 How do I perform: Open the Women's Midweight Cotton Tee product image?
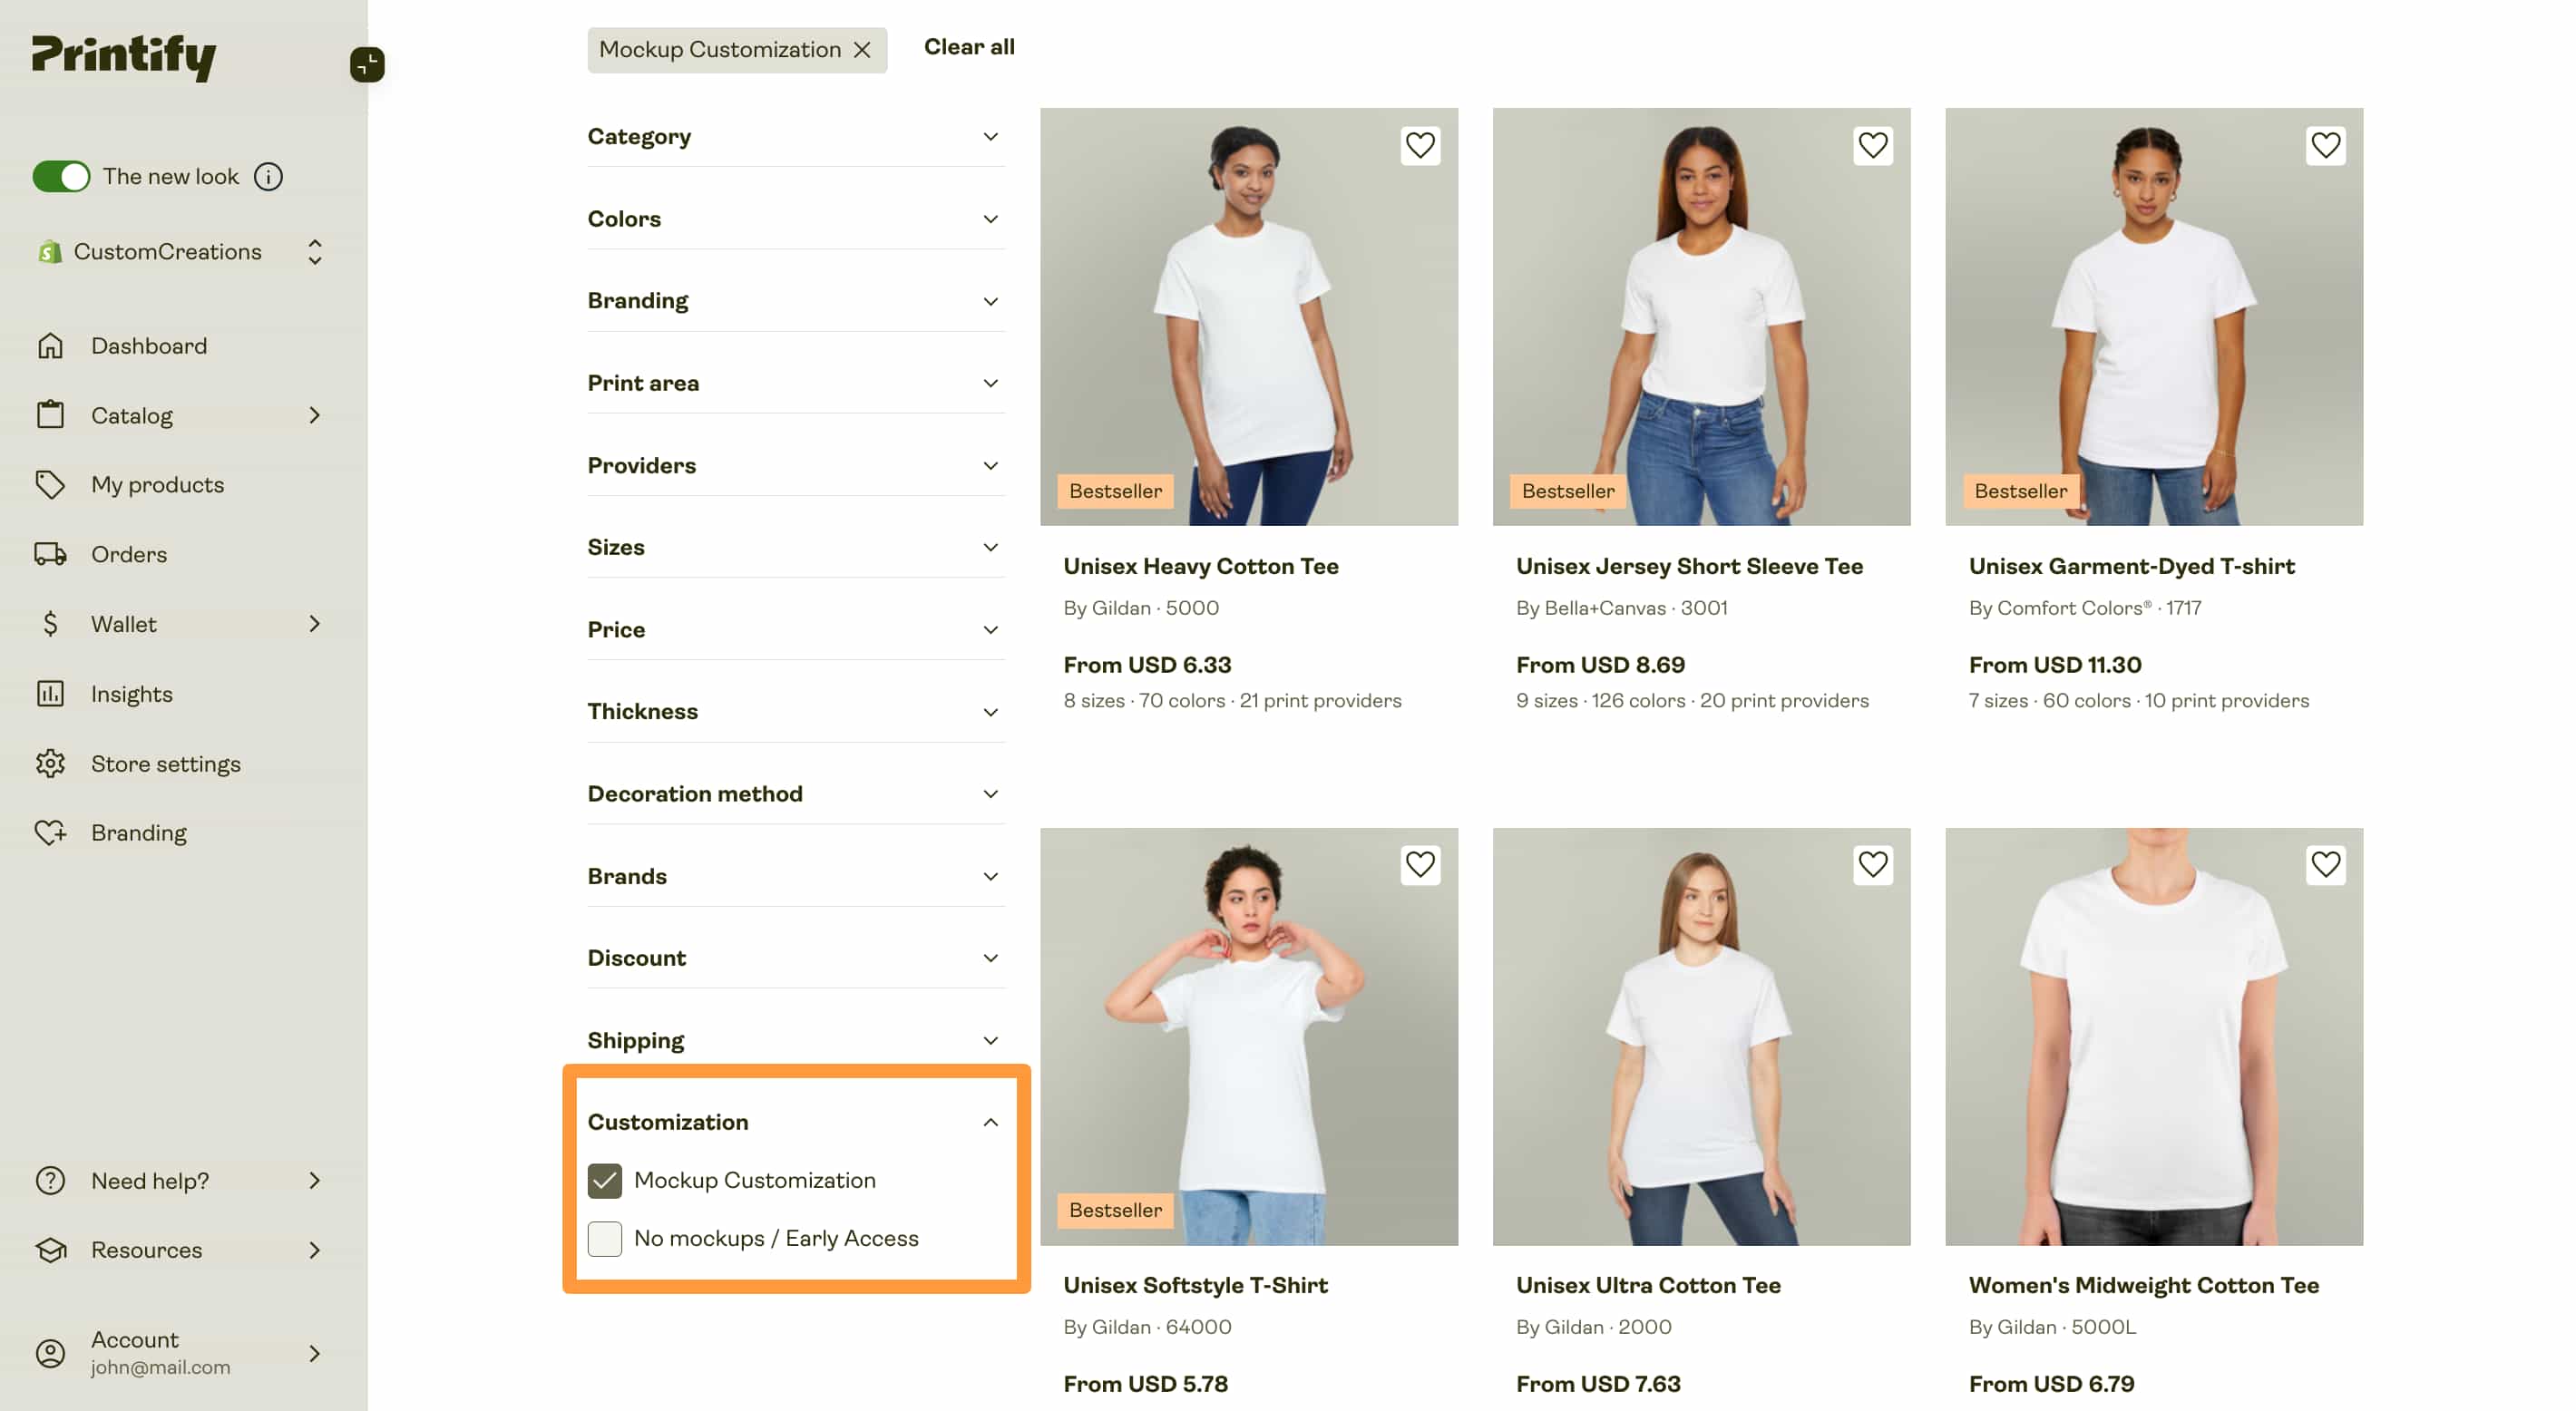(x=2153, y=1036)
